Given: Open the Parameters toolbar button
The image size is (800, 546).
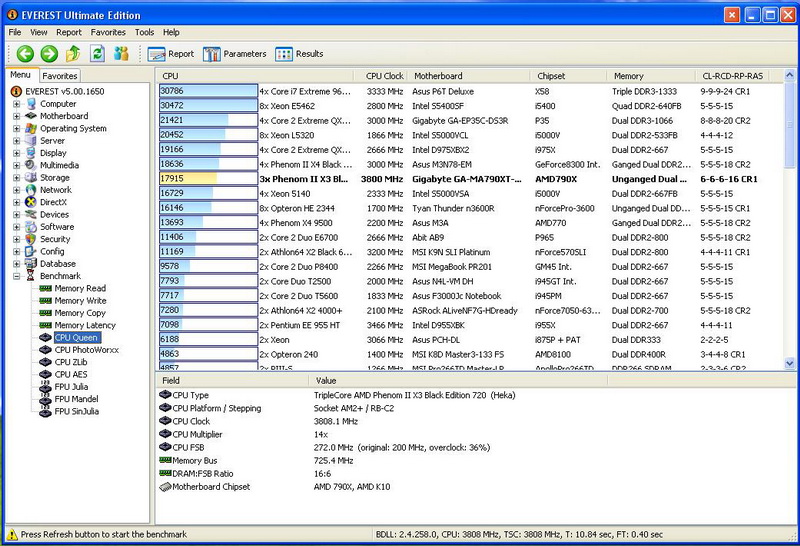Looking at the screenshot, I should (235, 54).
